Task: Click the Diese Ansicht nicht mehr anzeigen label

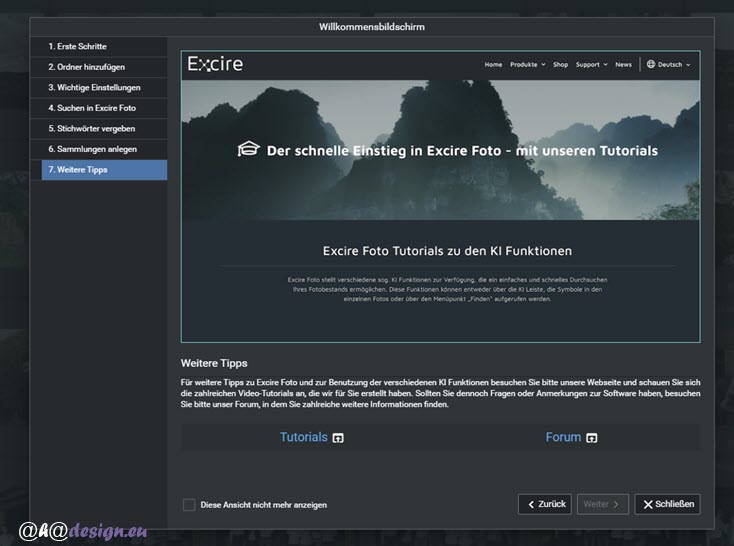Action: [x=264, y=505]
